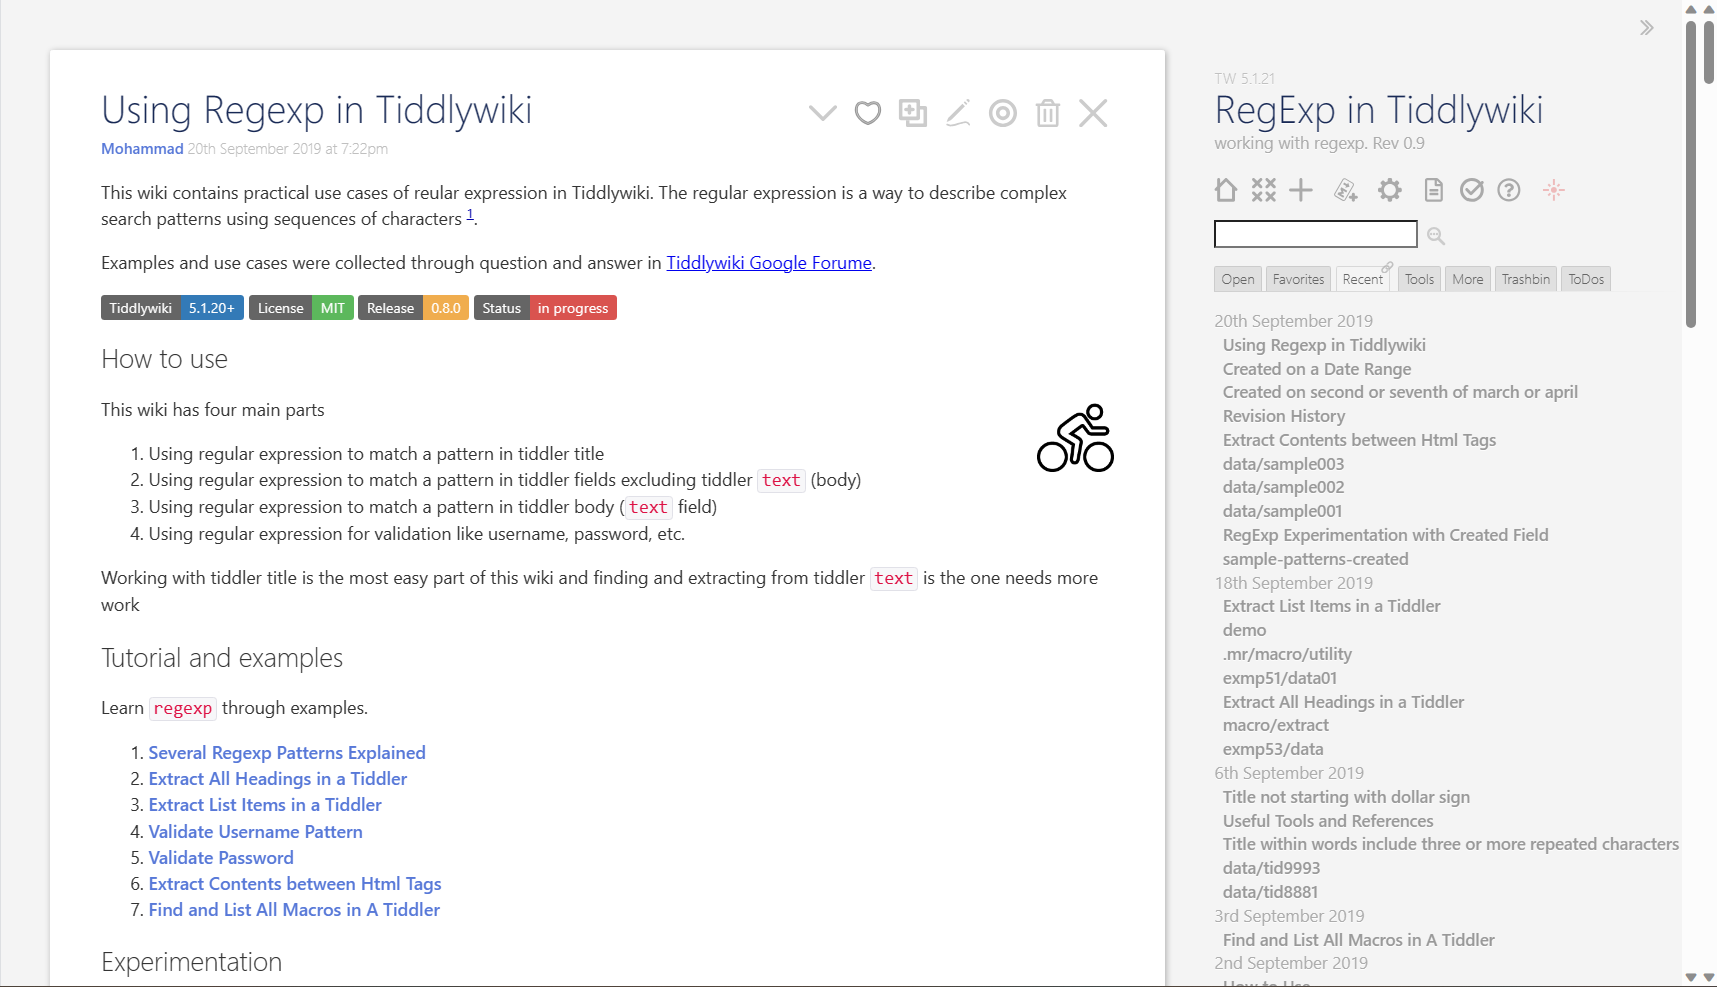Click the Tiddlywiki 5.1.20+ badge
Viewport: 1717px width, 987px height.
pos(172,308)
